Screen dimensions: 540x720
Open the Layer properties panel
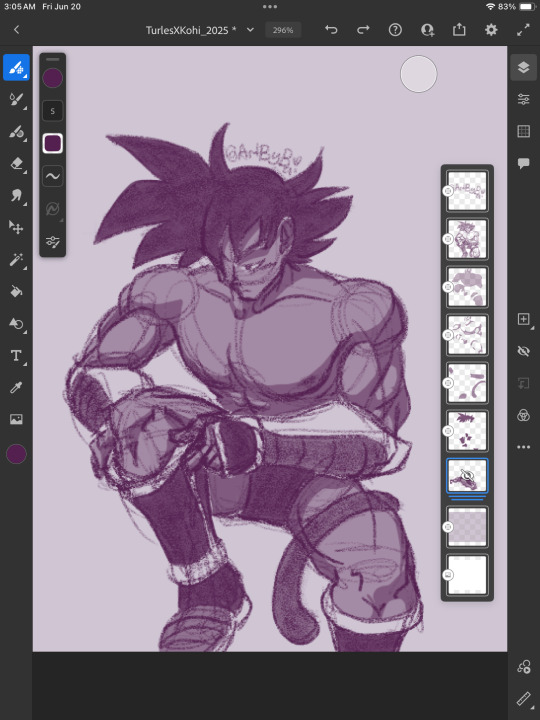[x=523, y=99]
